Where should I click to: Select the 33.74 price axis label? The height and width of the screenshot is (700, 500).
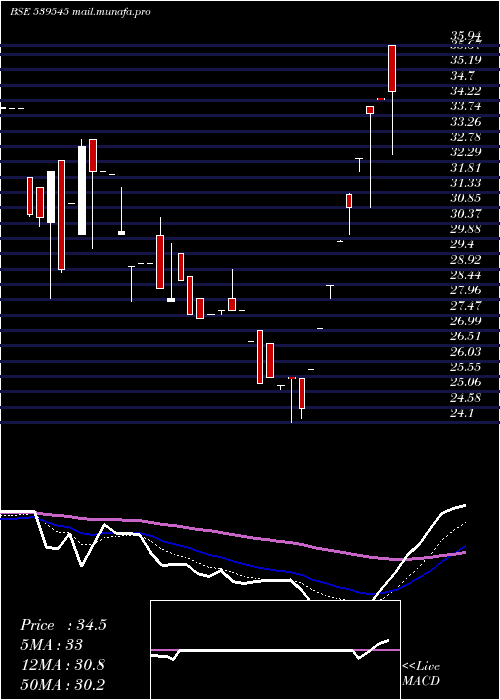click(465, 106)
